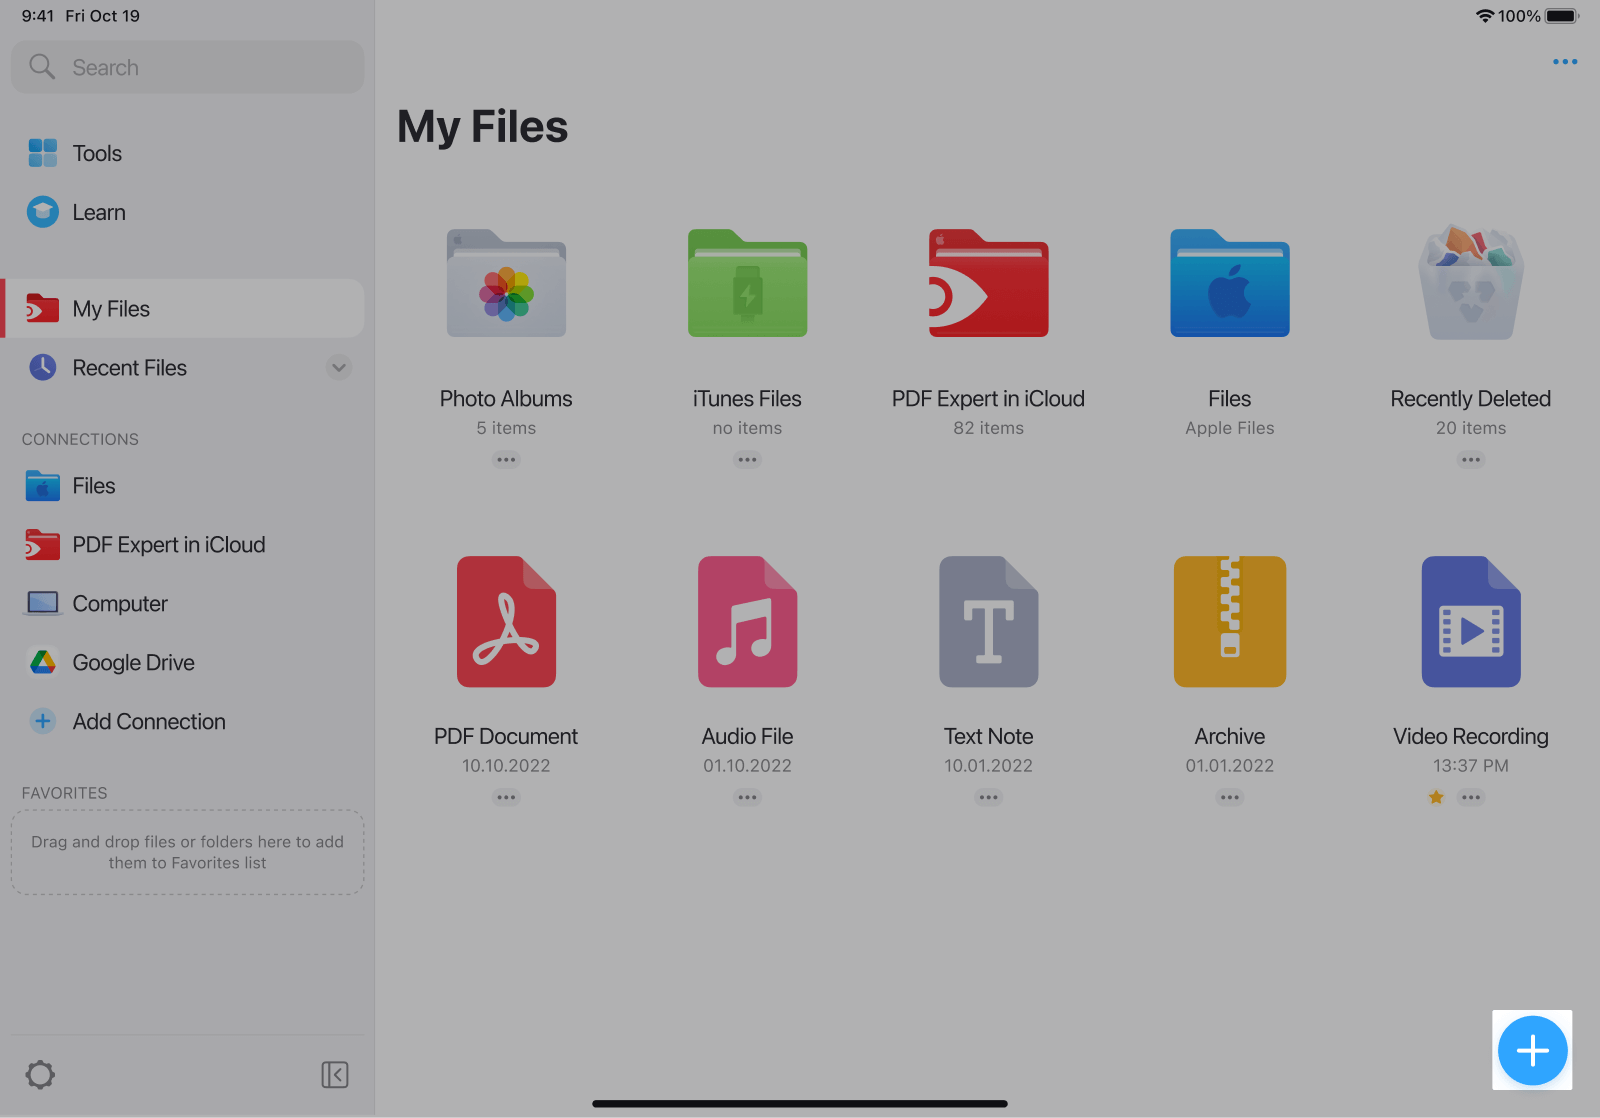Toggle the favorite star on Video Recording

1436,797
